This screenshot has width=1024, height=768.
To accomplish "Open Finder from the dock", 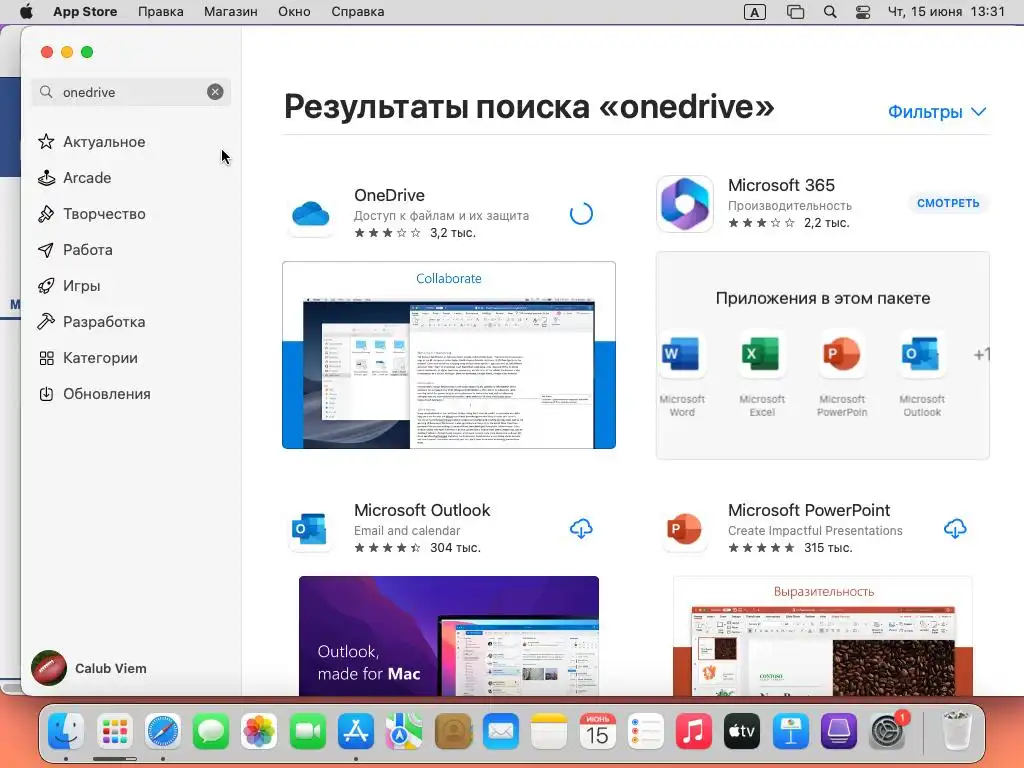I will tap(66, 731).
